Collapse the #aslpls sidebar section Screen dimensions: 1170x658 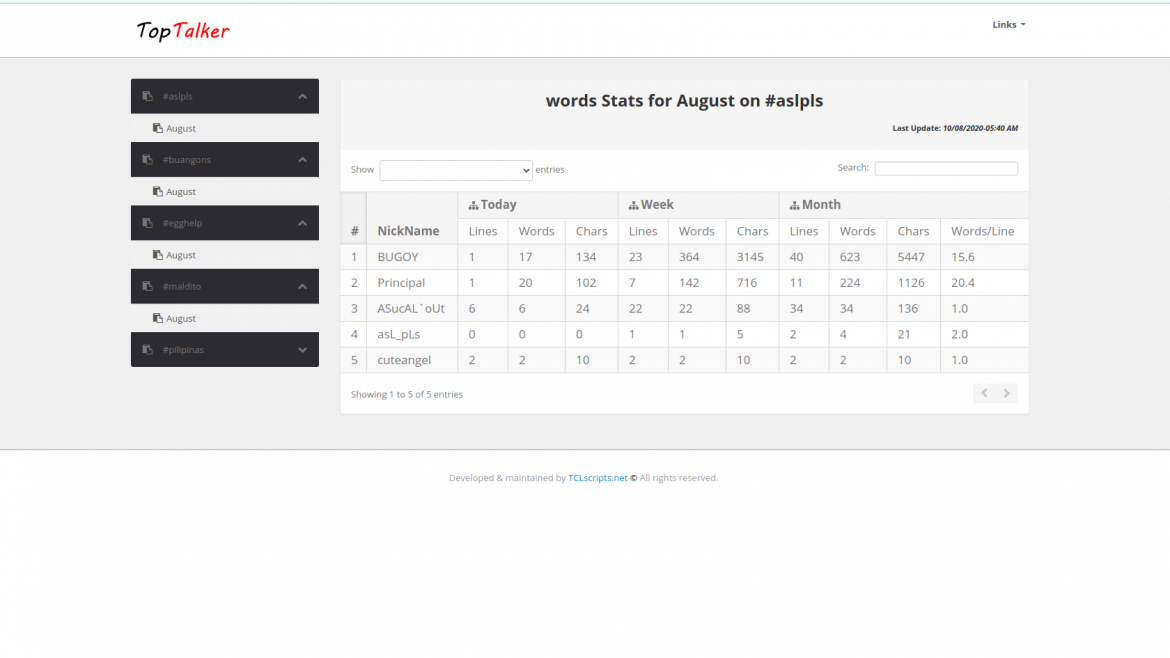pos(302,96)
